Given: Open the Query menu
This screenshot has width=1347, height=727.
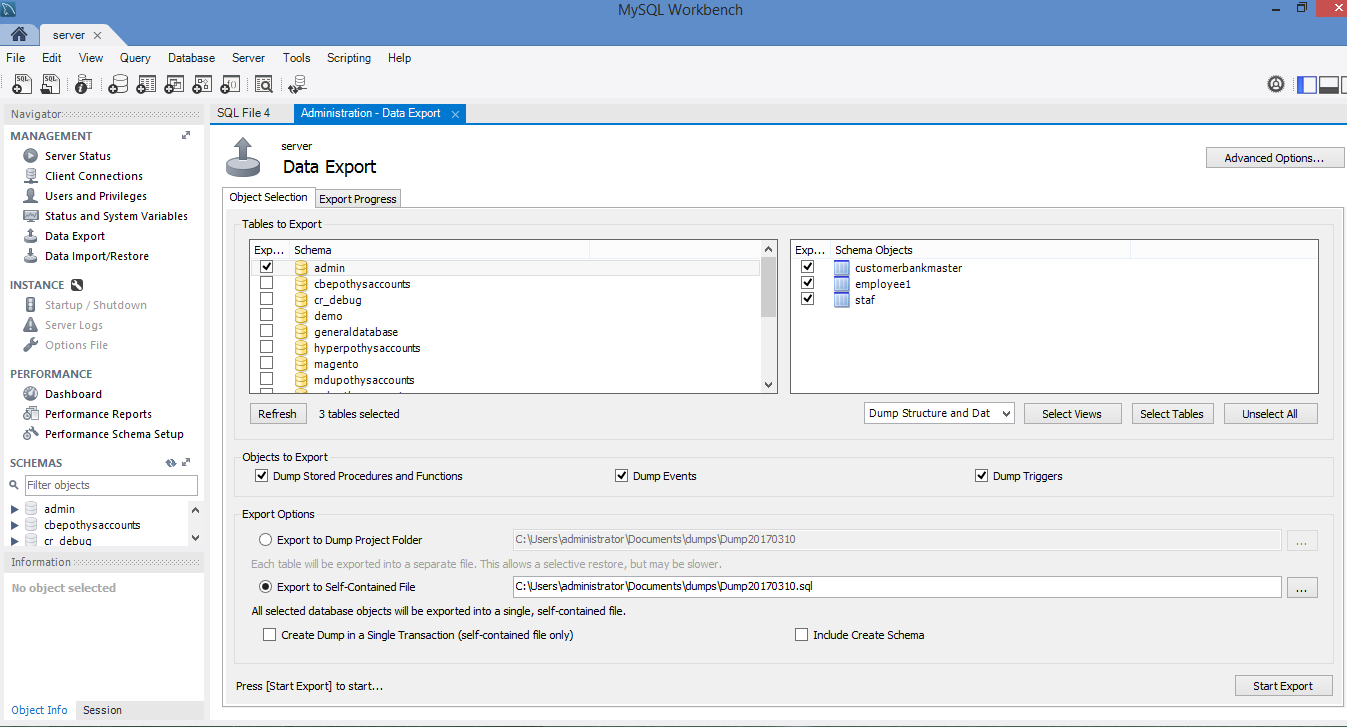Looking at the screenshot, I should click(135, 58).
